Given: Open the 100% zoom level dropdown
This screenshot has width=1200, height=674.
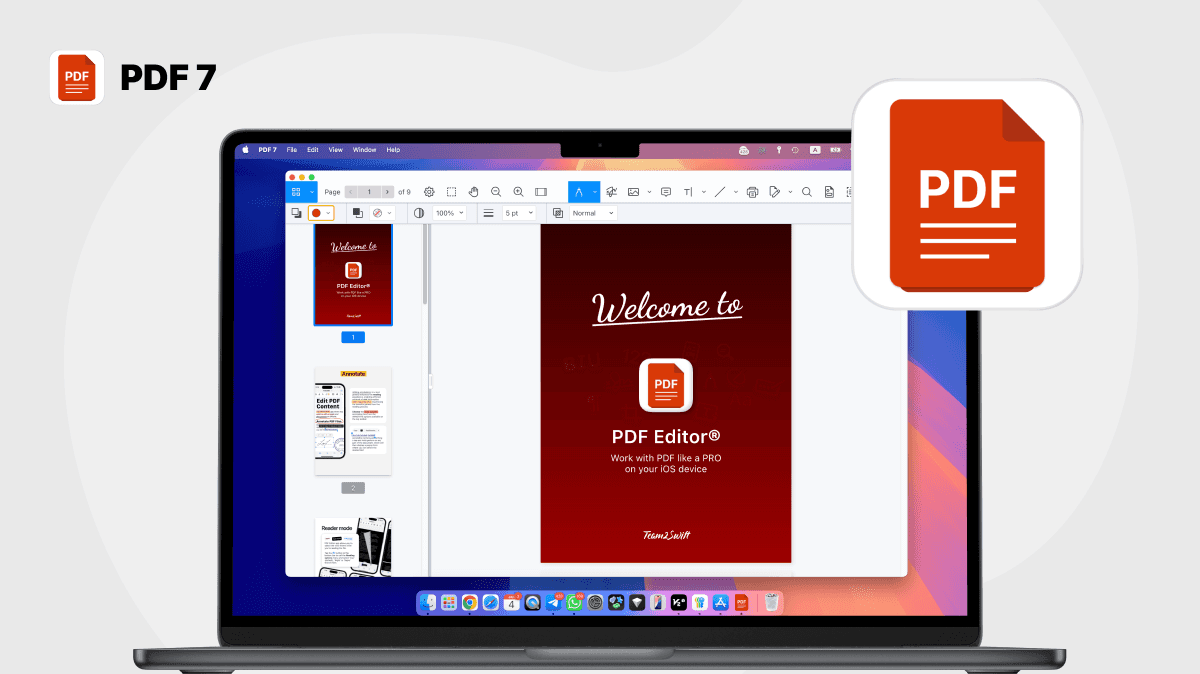Looking at the screenshot, I should (445, 212).
